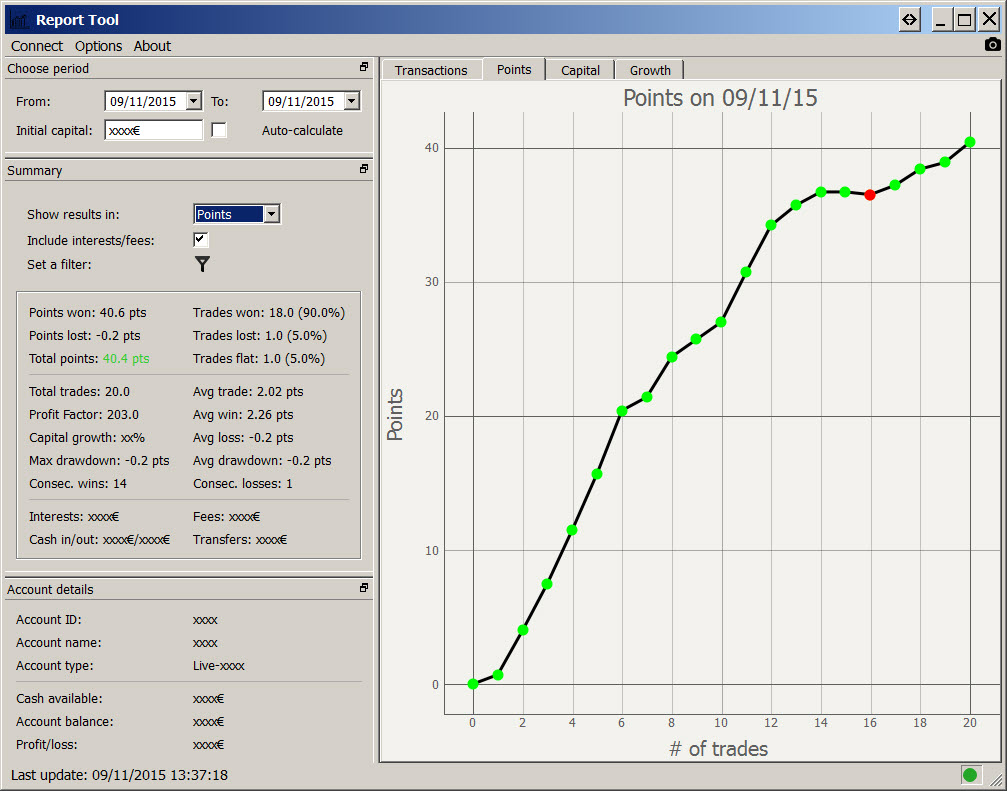Expand the Show results in dropdown
The height and width of the screenshot is (791, 1007).
271,214
